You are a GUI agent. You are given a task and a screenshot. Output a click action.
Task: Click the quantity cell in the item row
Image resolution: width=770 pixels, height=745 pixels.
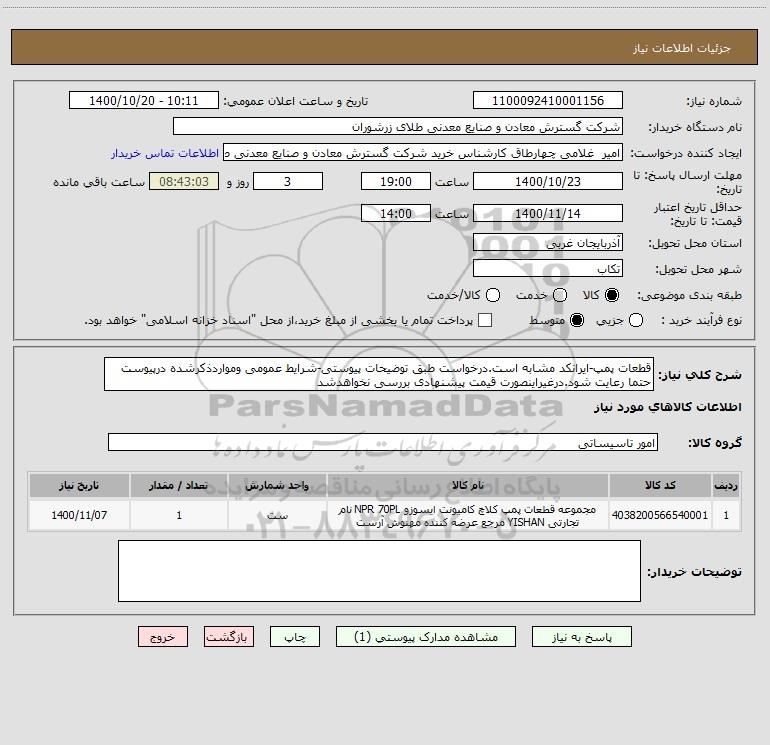(x=179, y=515)
